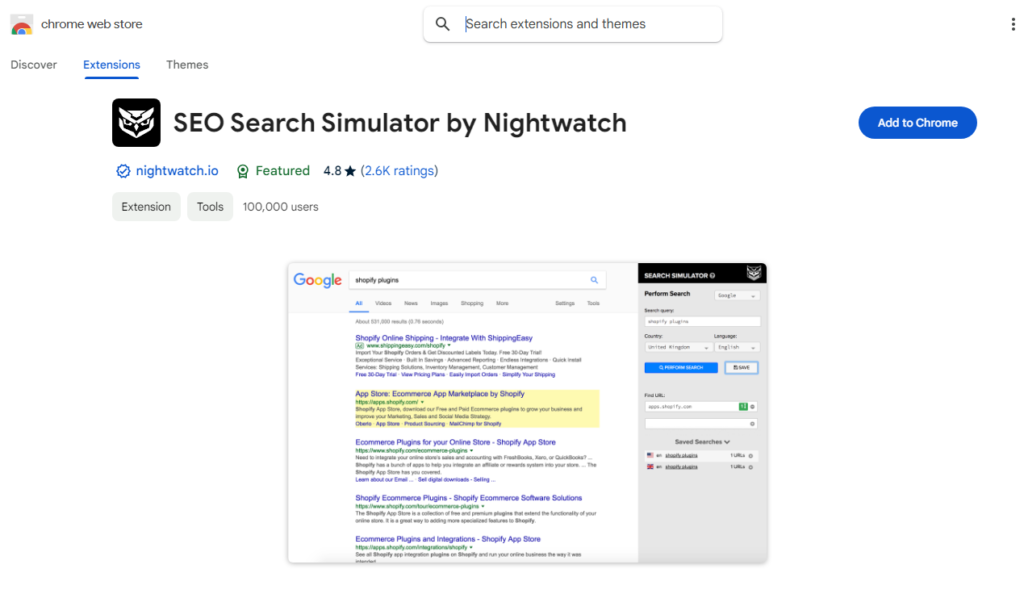Open the 2.6K ratings link
The image size is (1024, 594).
tap(399, 171)
